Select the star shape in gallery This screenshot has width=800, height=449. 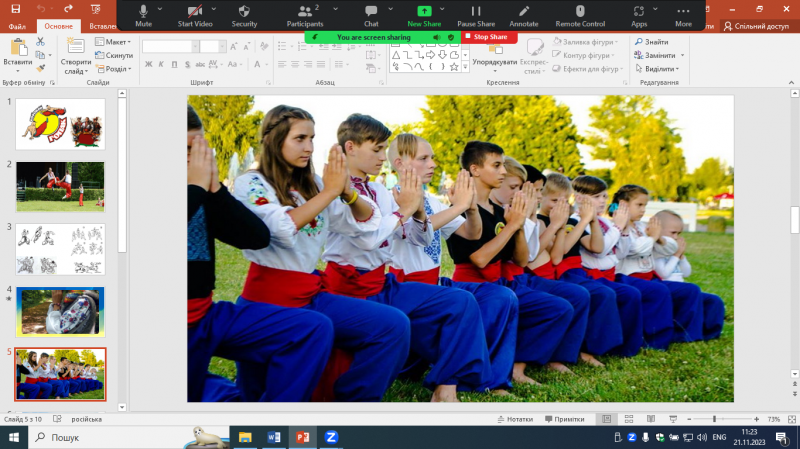[x=454, y=67]
